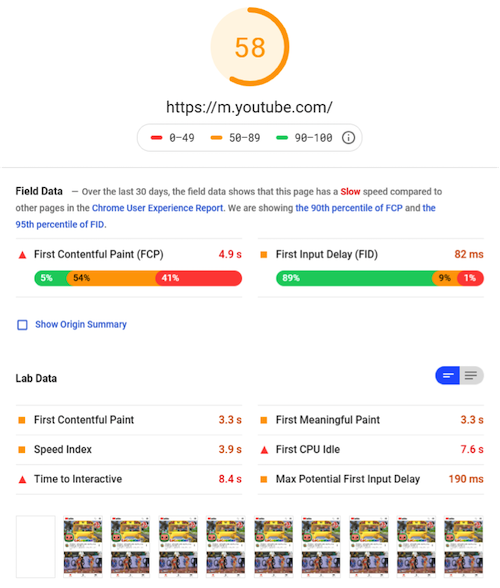Click the red triangle next to First CPU Idle

pos(264,450)
